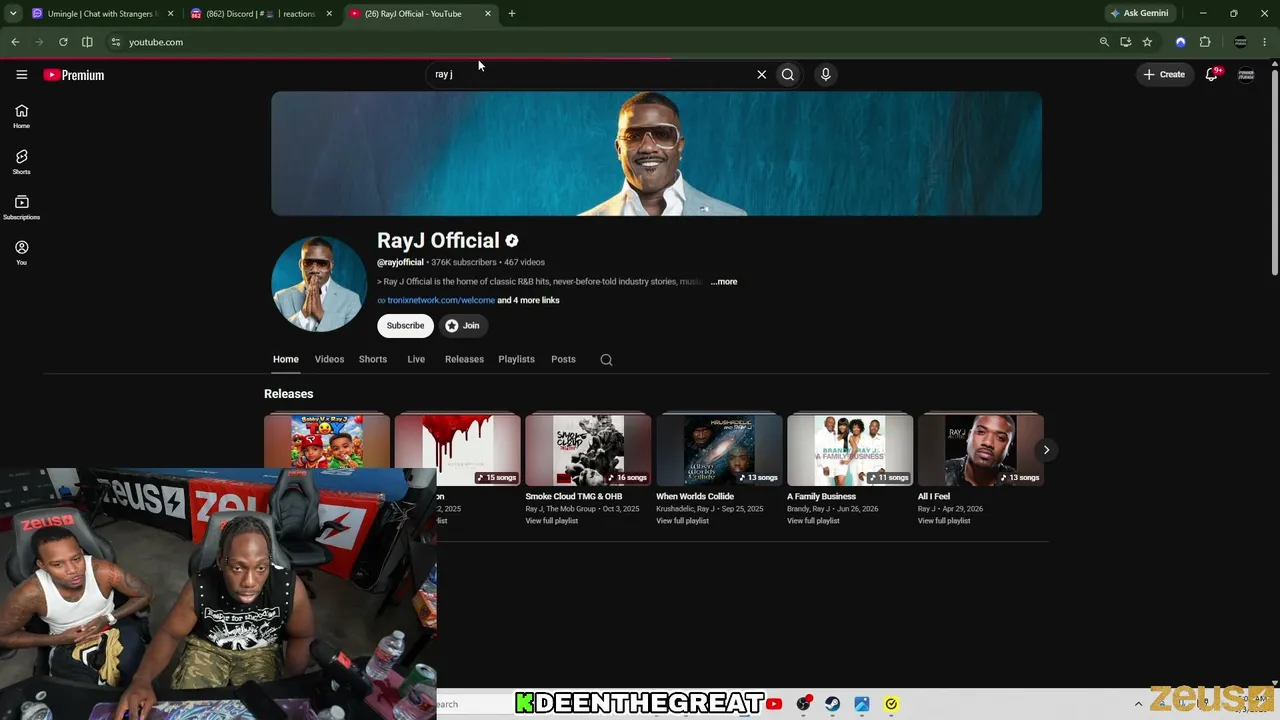Open Home in the YouTube sidebar
Screen dimensions: 1280x720
(21, 116)
